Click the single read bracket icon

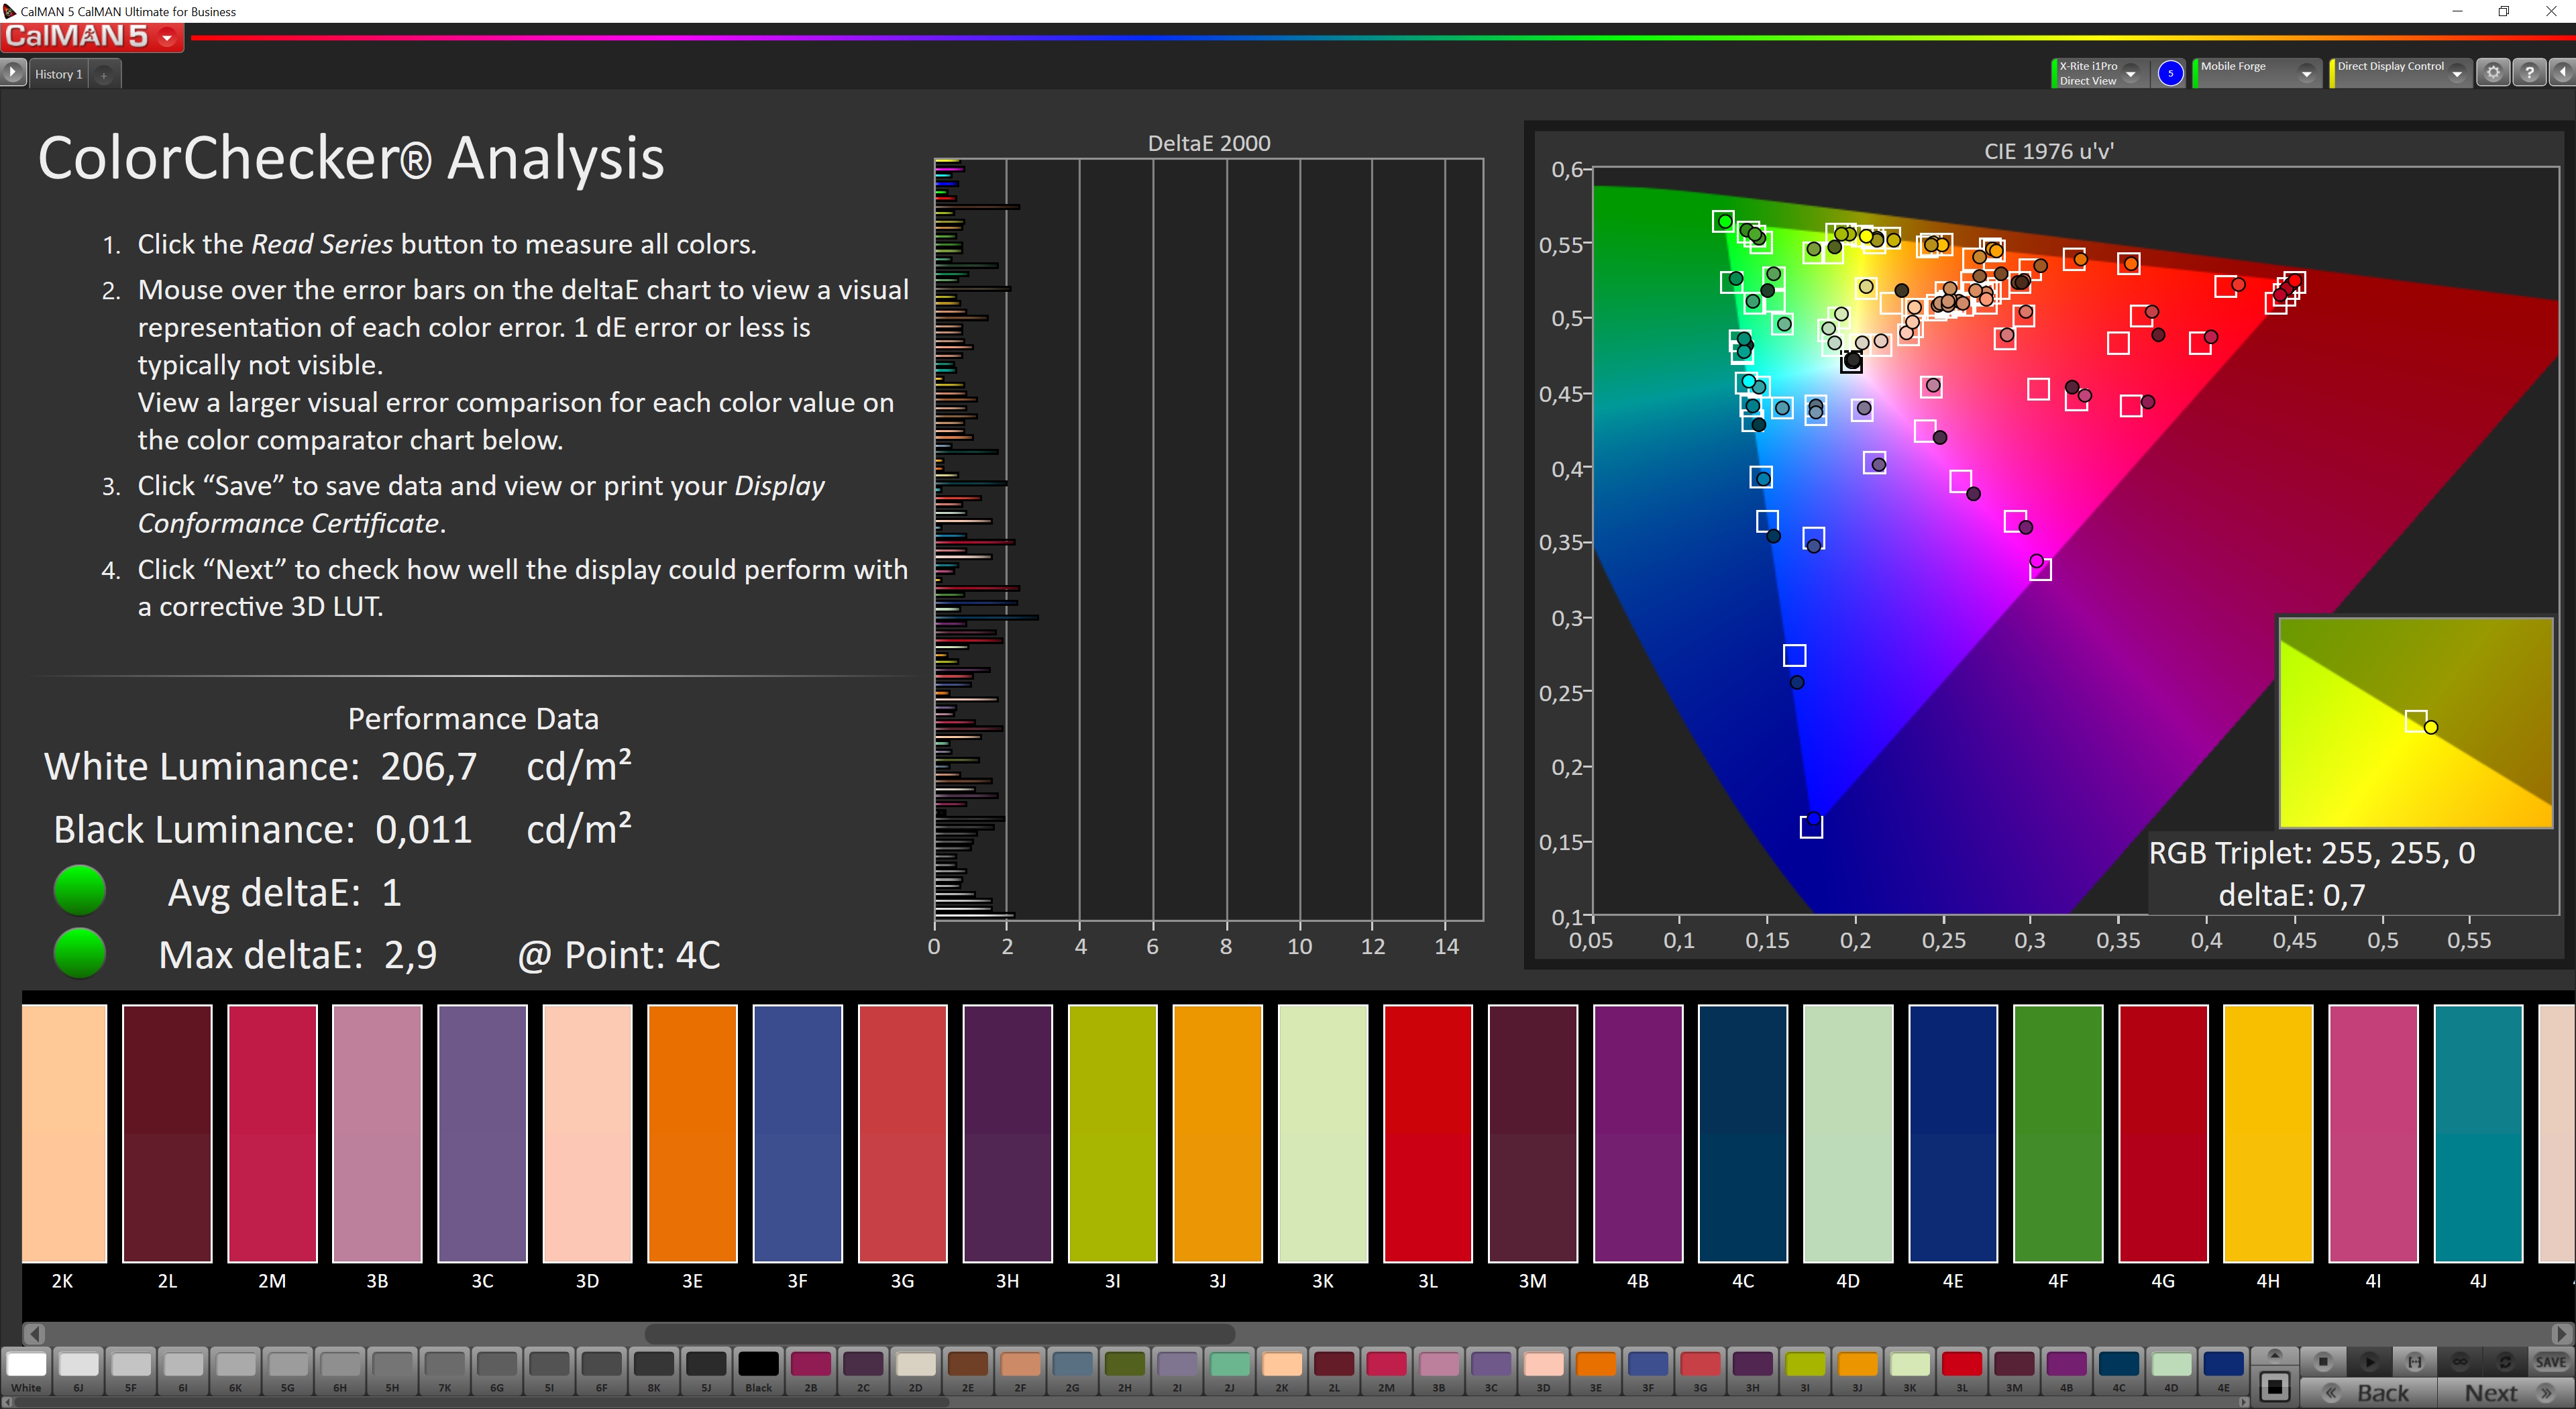2414,1361
